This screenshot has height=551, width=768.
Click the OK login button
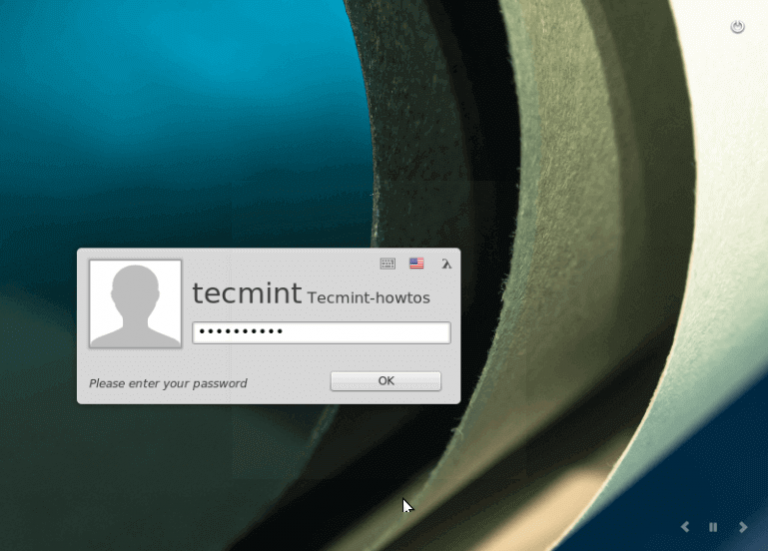386,381
